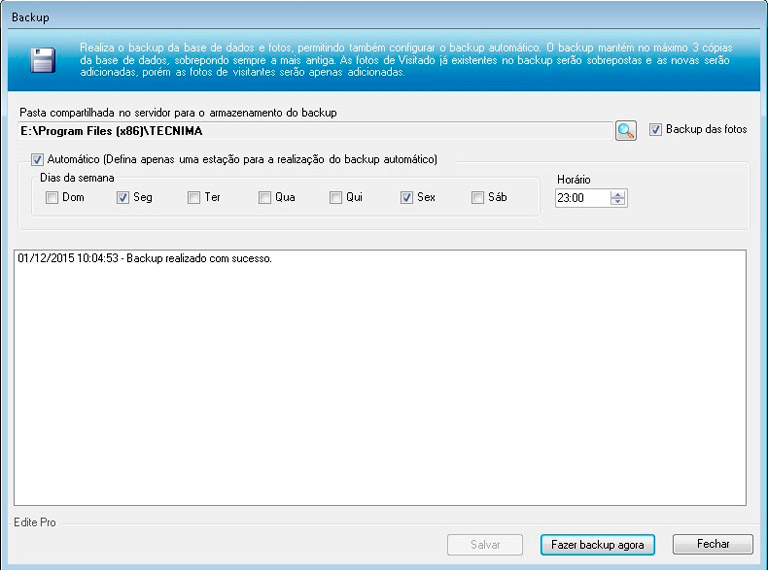The width and height of the screenshot is (768, 570).
Task: Enable the Sáb weekday checkbox
Action: click(x=478, y=198)
